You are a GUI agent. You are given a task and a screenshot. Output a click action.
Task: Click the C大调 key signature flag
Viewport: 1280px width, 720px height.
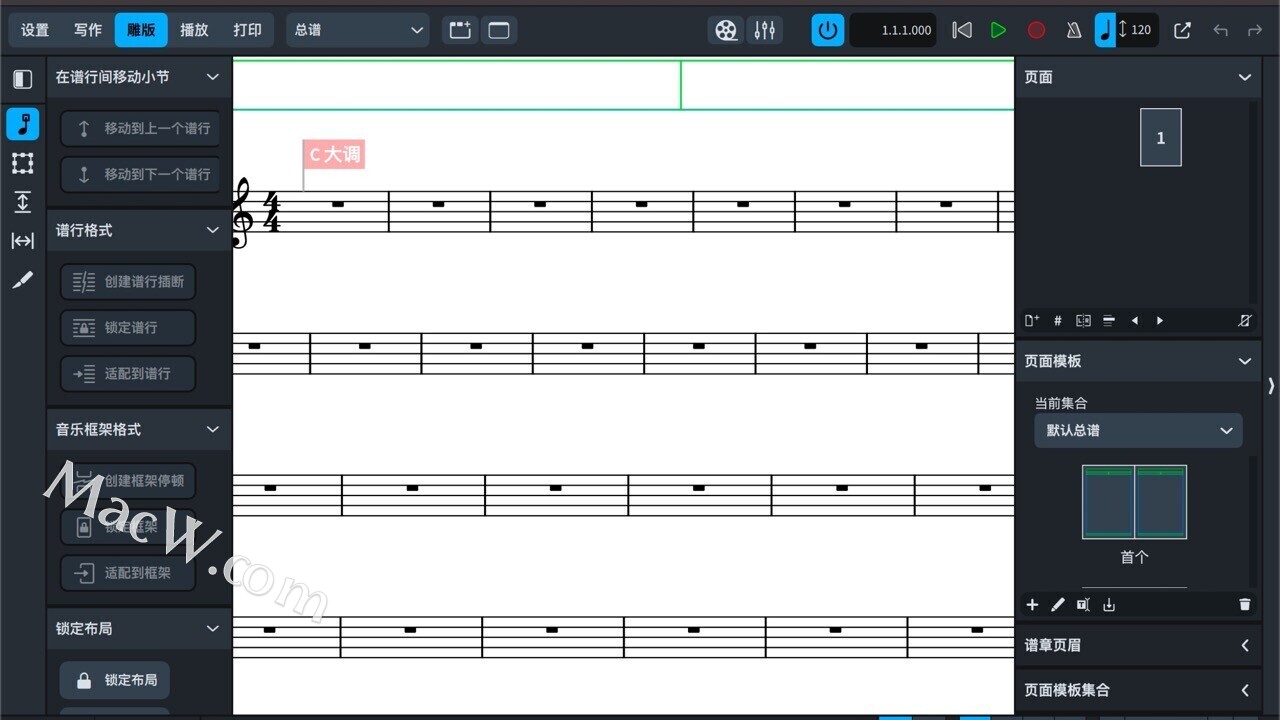coord(334,155)
